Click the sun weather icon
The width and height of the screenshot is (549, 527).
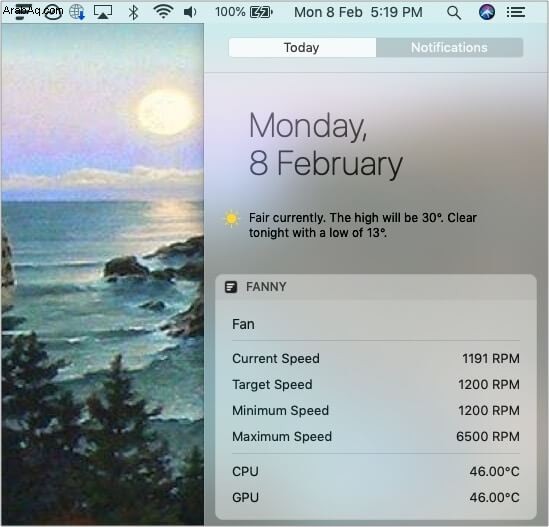231,219
